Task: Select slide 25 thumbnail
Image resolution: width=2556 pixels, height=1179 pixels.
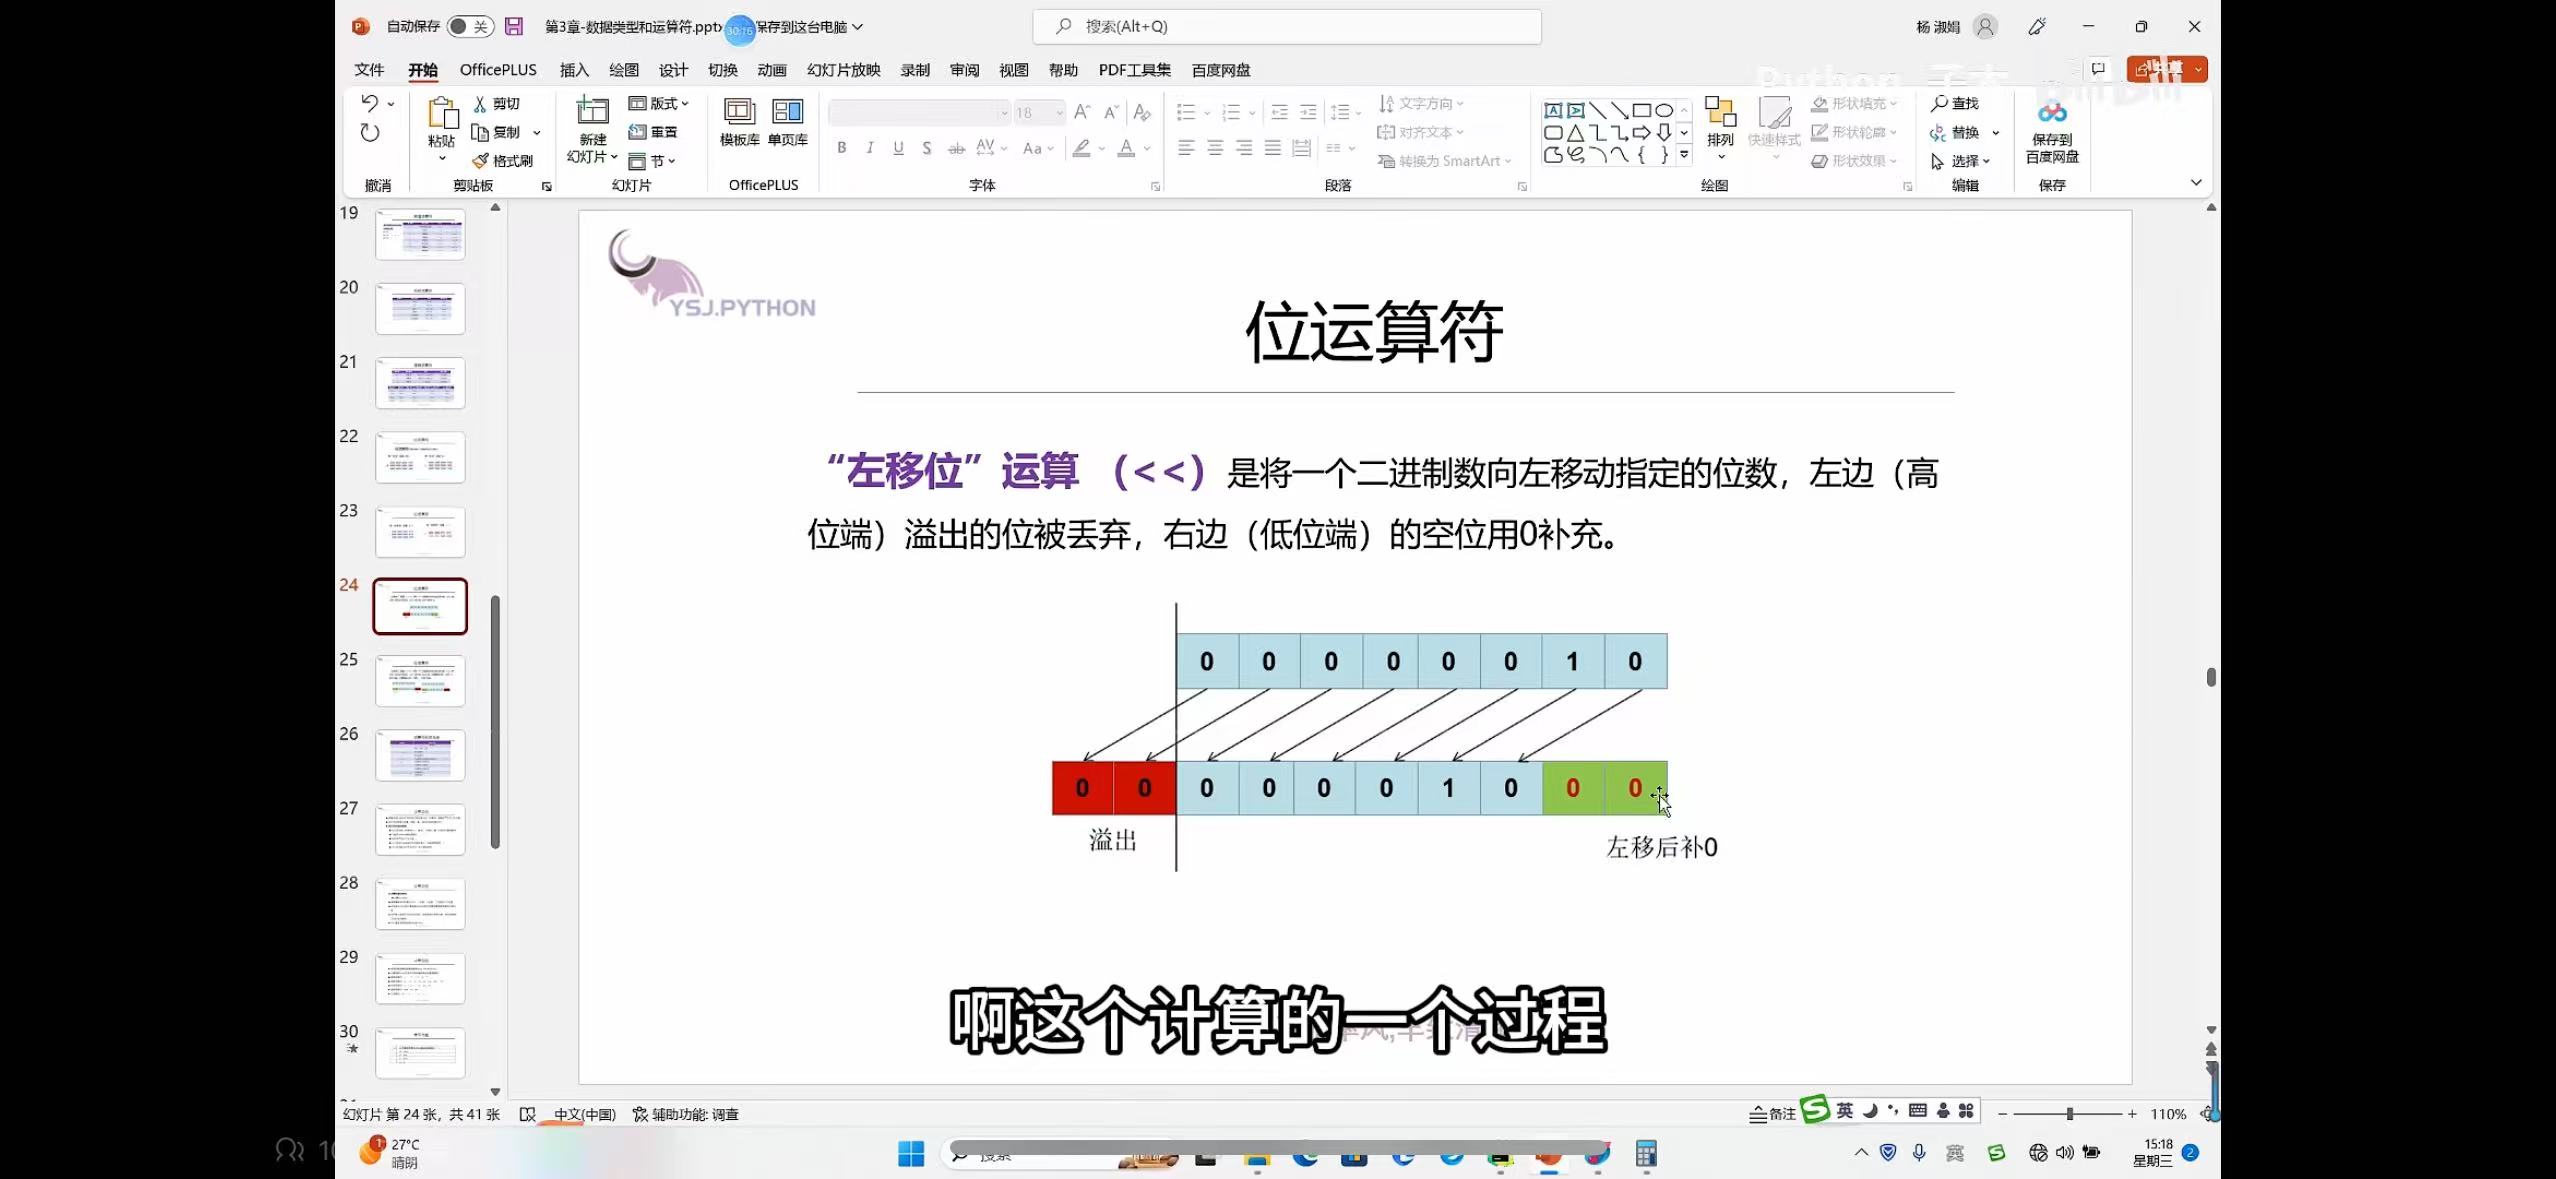Action: tap(420, 681)
